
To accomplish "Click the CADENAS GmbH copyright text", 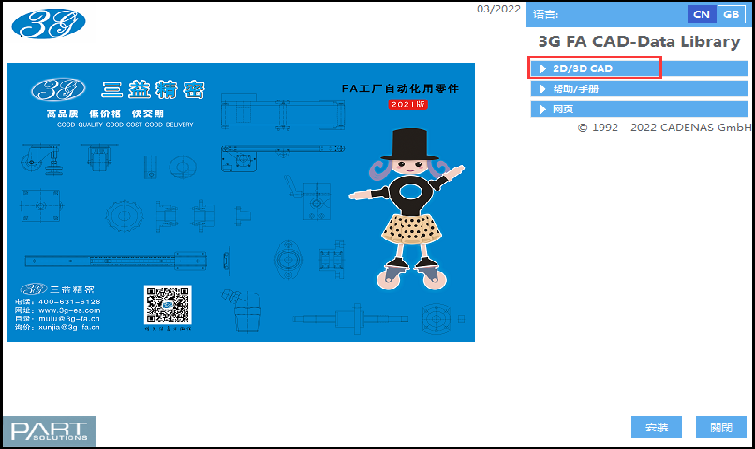I will point(664,127).
